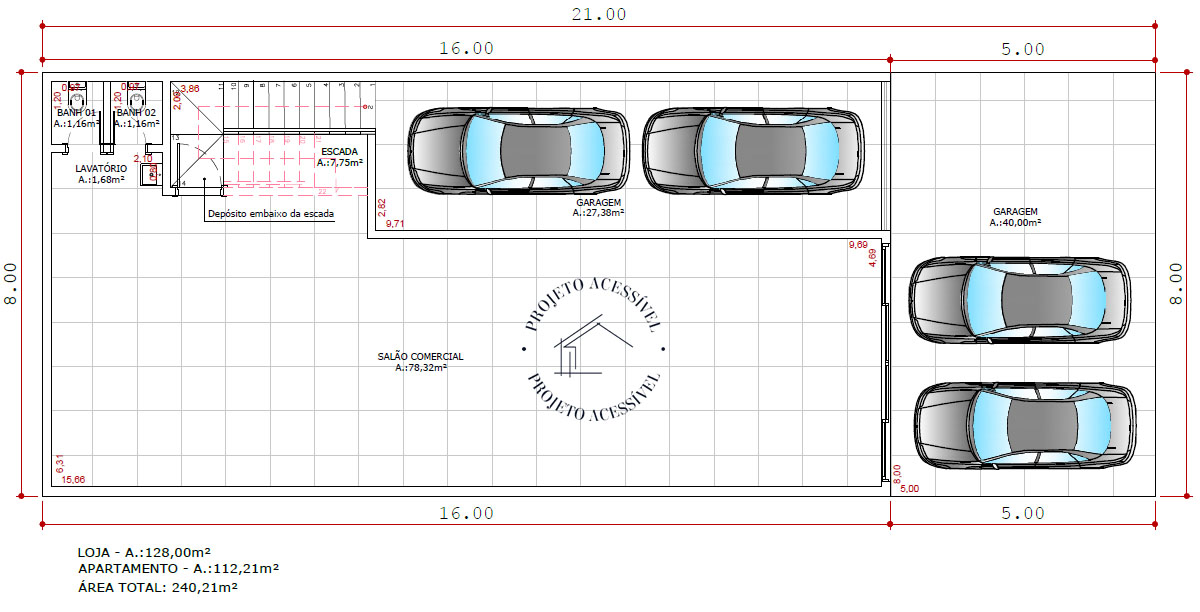Click the red 3,86 stair dimension
1200x612 pixels.
pyautogui.click(x=189, y=89)
